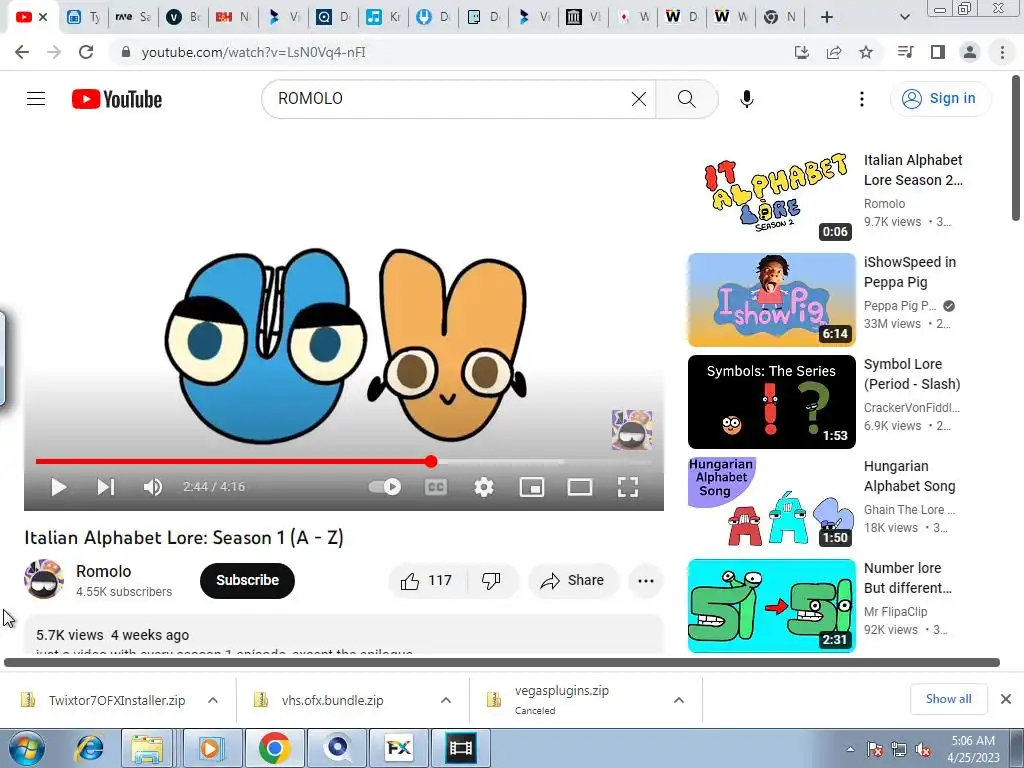This screenshot has width=1024, height=768.
Task: Skip to the next video
Action: (x=106, y=487)
